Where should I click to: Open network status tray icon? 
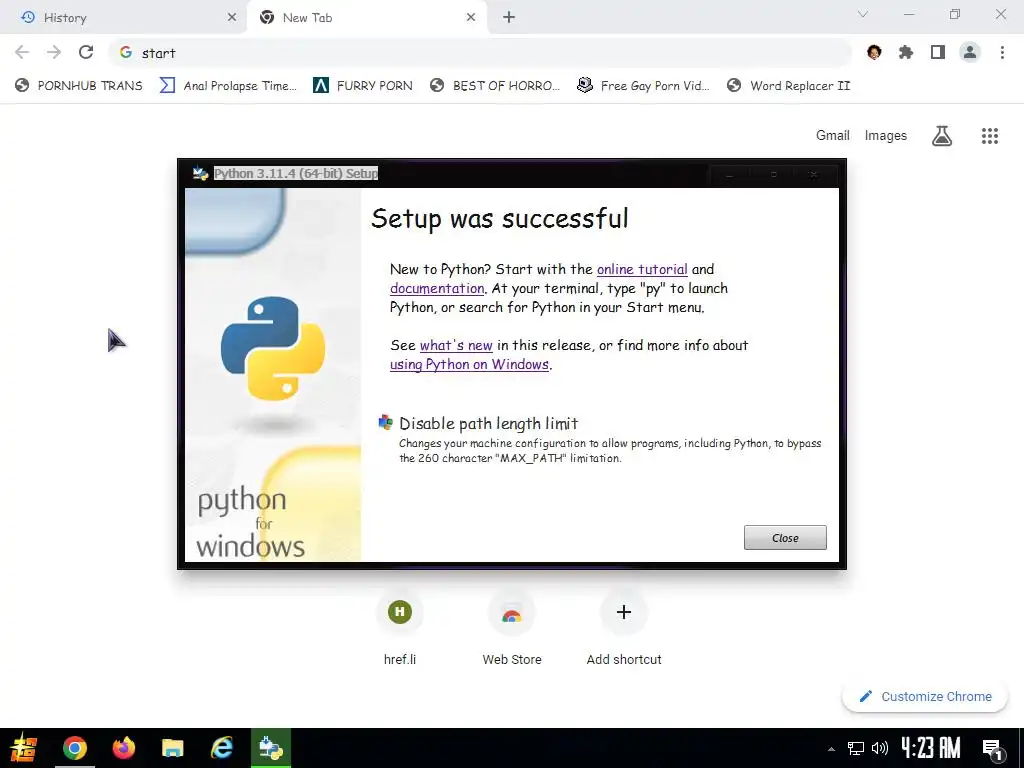pos(856,748)
